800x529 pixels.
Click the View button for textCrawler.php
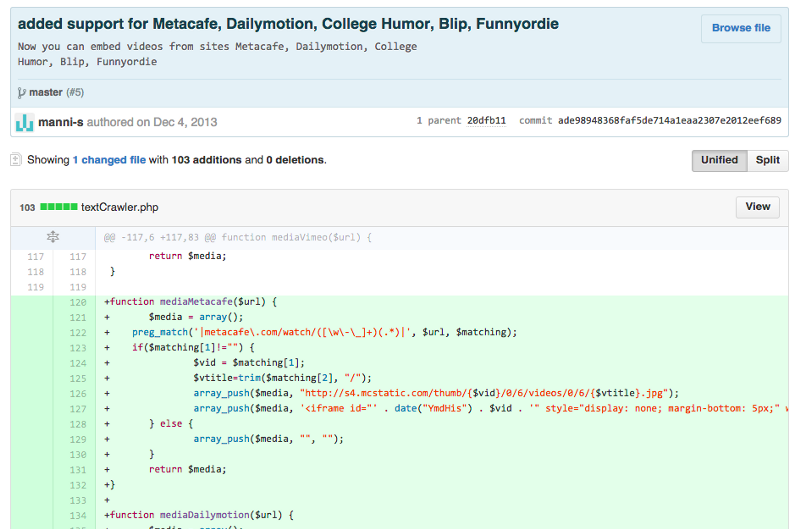pyautogui.click(x=758, y=207)
